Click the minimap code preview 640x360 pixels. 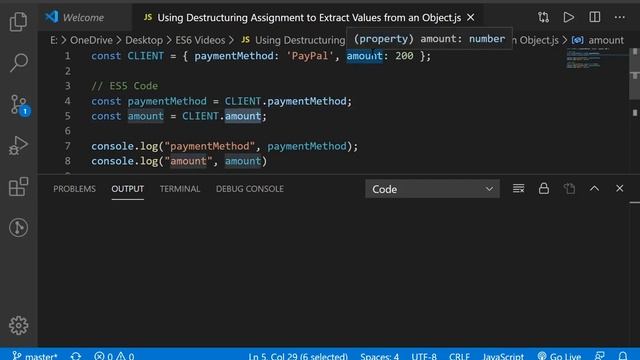point(584,59)
